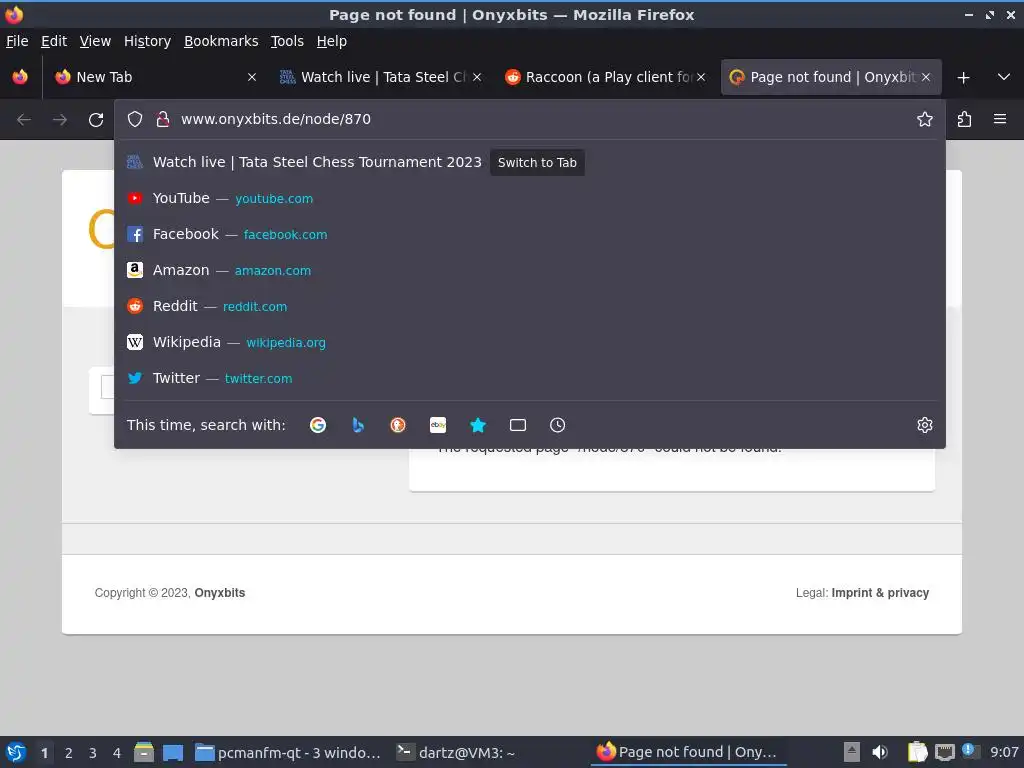Open Imprint & privacy link
Viewport: 1024px width, 768px height.
[x=880, y=593]
